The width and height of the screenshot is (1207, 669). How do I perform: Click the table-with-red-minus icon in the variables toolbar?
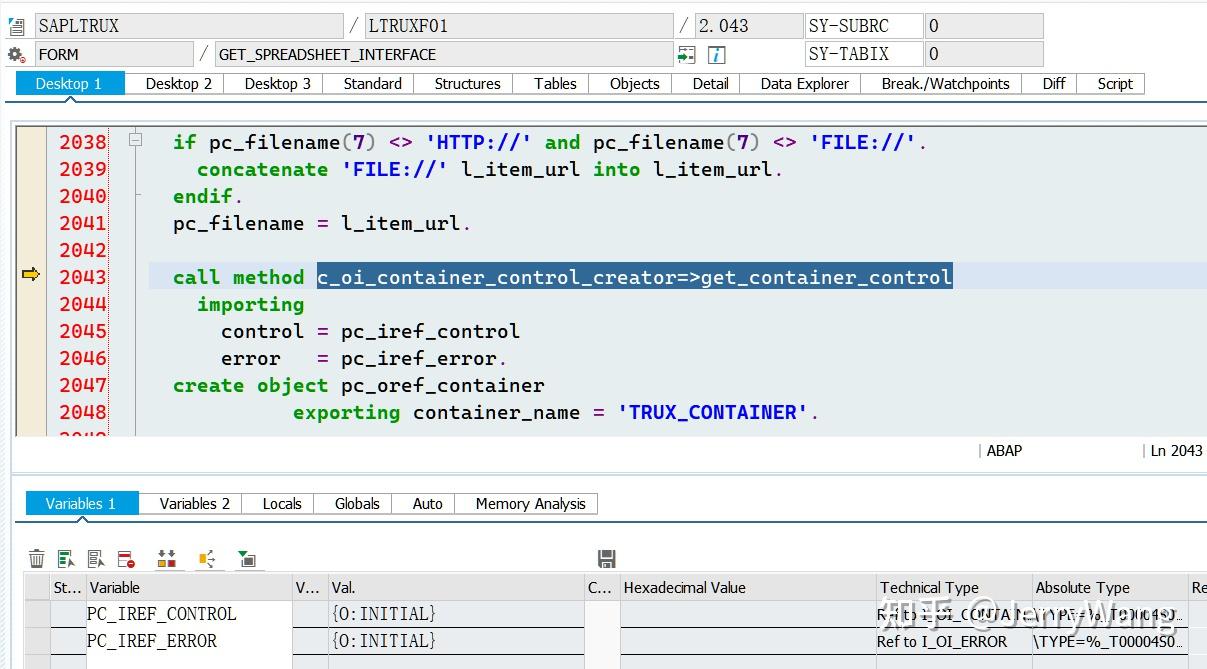point(127,558)
